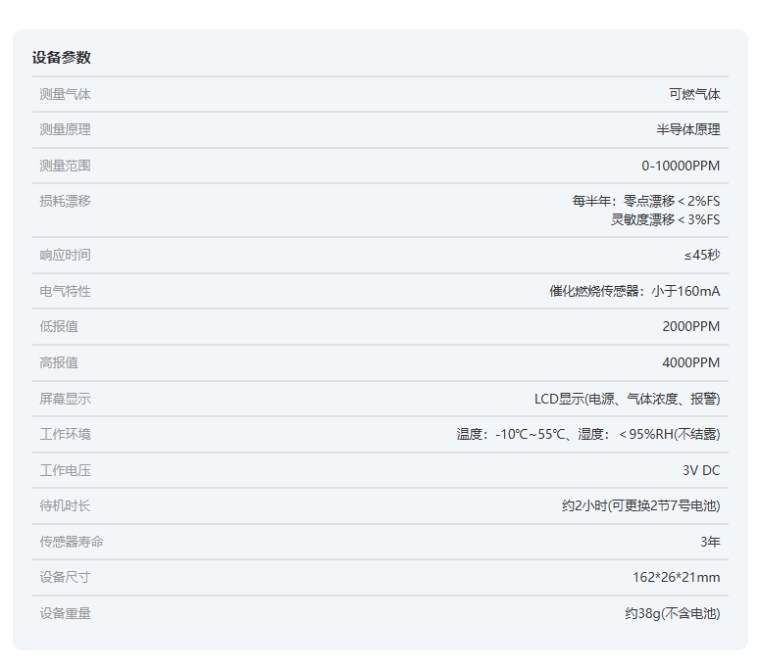Click the 设备参数 heading
This screenshot has height=669, width=760.
(61, 58)
